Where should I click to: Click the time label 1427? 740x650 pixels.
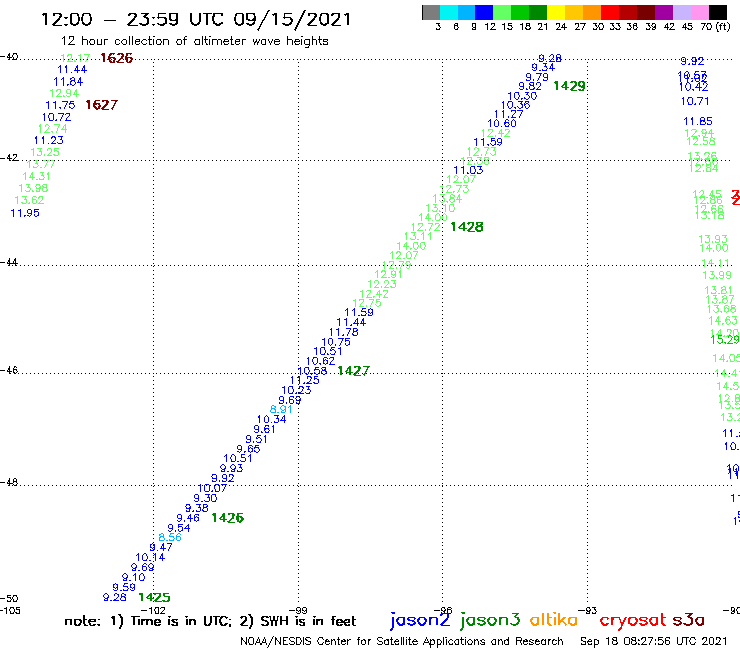pyautogui.click(x=353, y=371)
